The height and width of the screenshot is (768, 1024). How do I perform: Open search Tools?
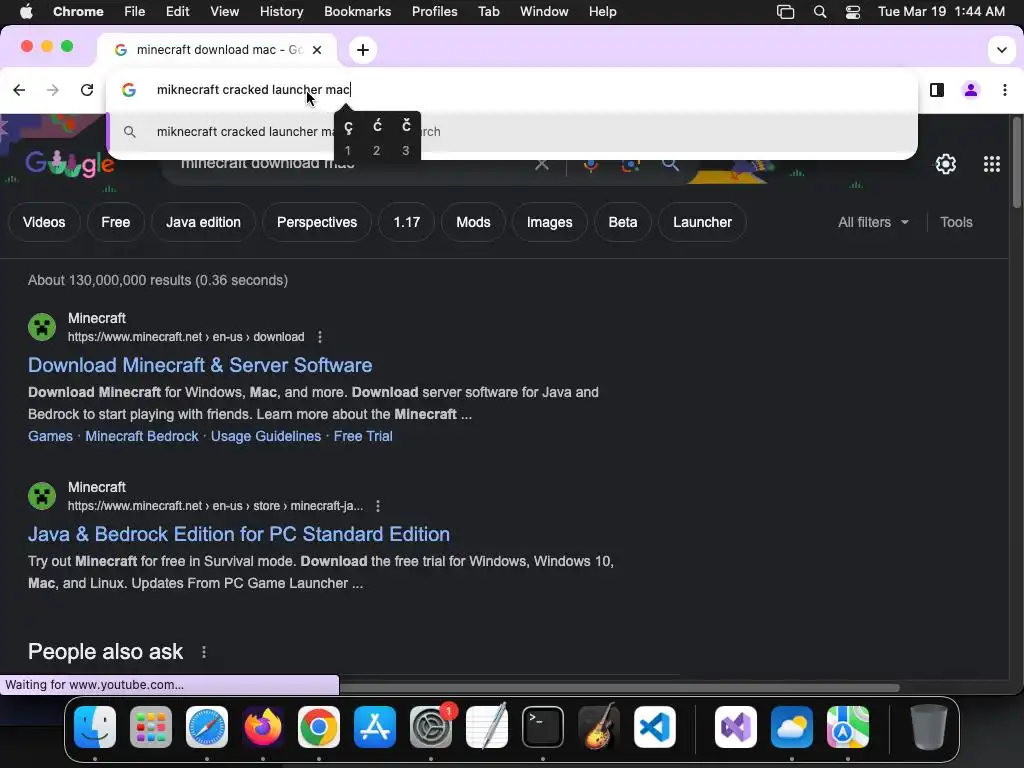pyautogui.click(x=956, y=223)
